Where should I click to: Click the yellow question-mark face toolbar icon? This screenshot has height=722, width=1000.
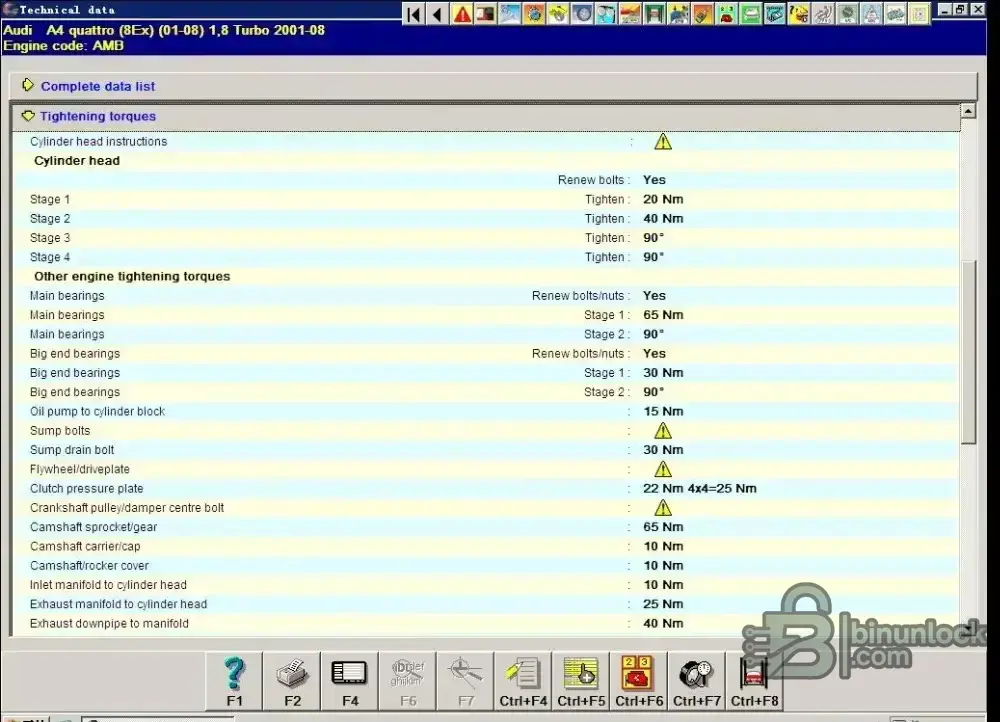tap(798, 13)
